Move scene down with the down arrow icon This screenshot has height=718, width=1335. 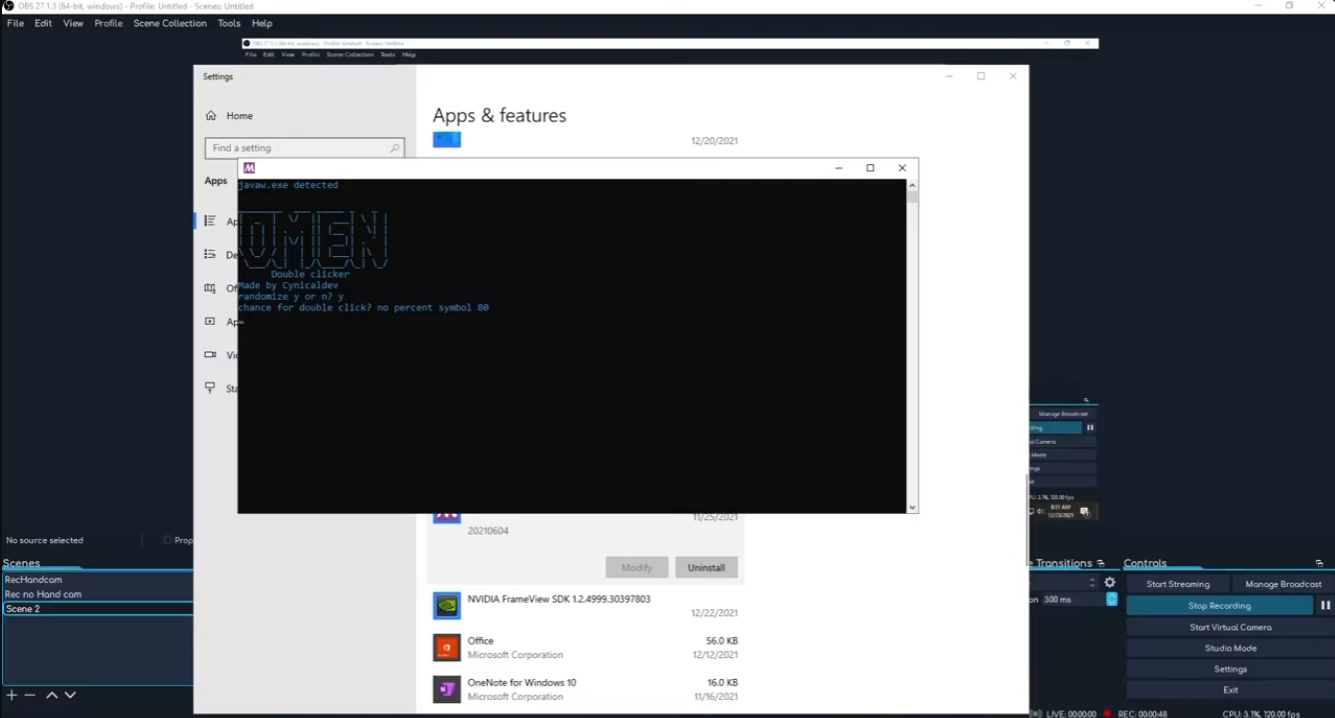[70, 695]
